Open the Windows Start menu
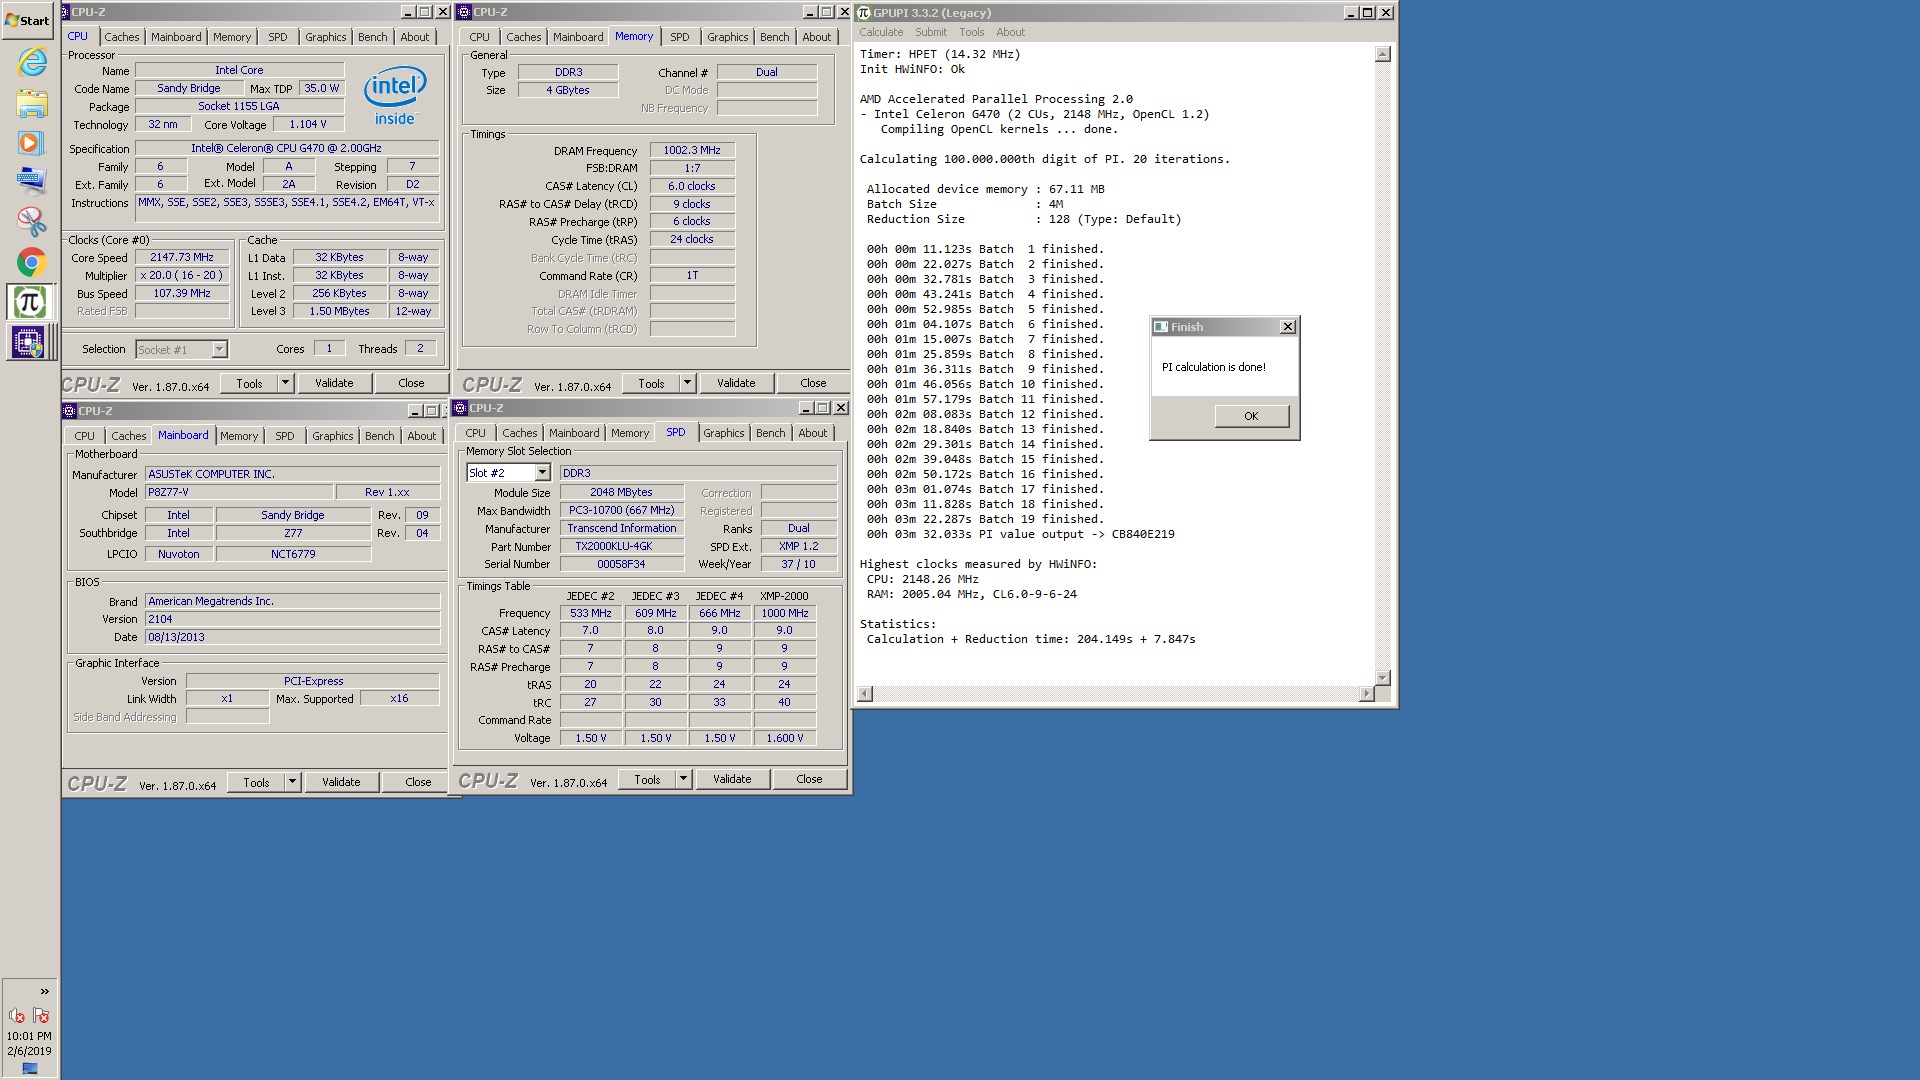 [x=28, y=20]
